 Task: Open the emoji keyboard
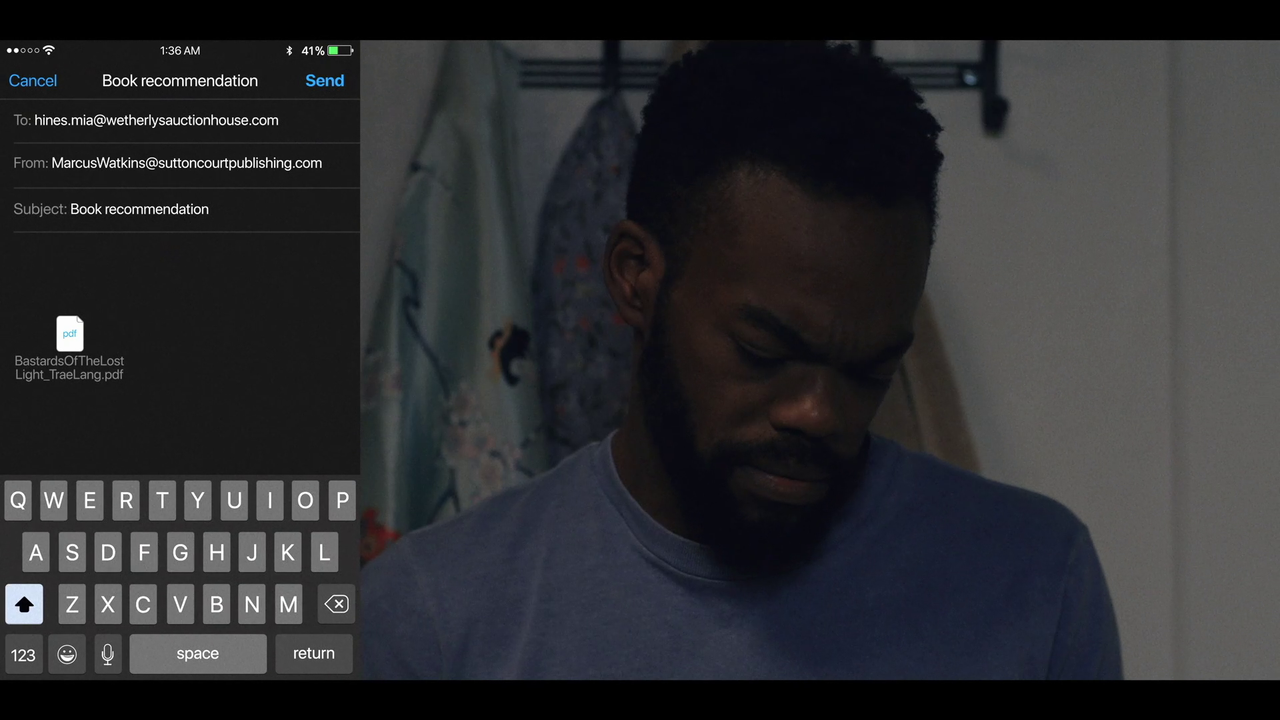67,654
